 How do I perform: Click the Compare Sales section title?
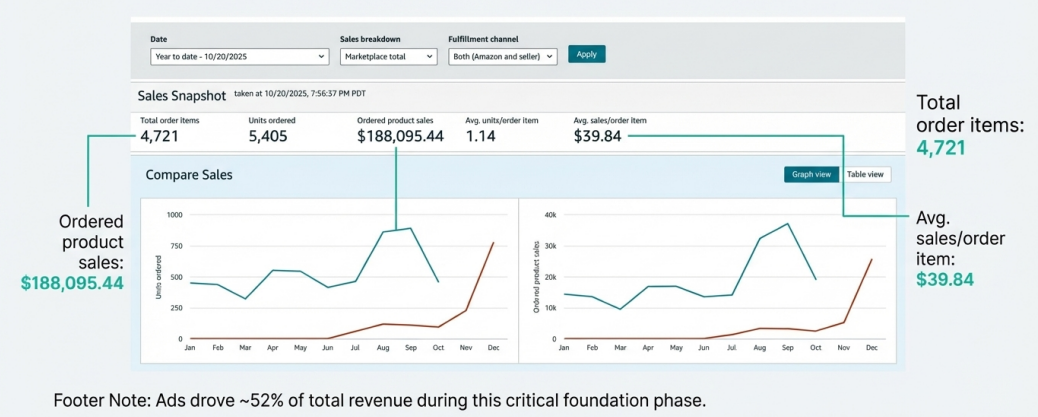click(x=189, y=174)
